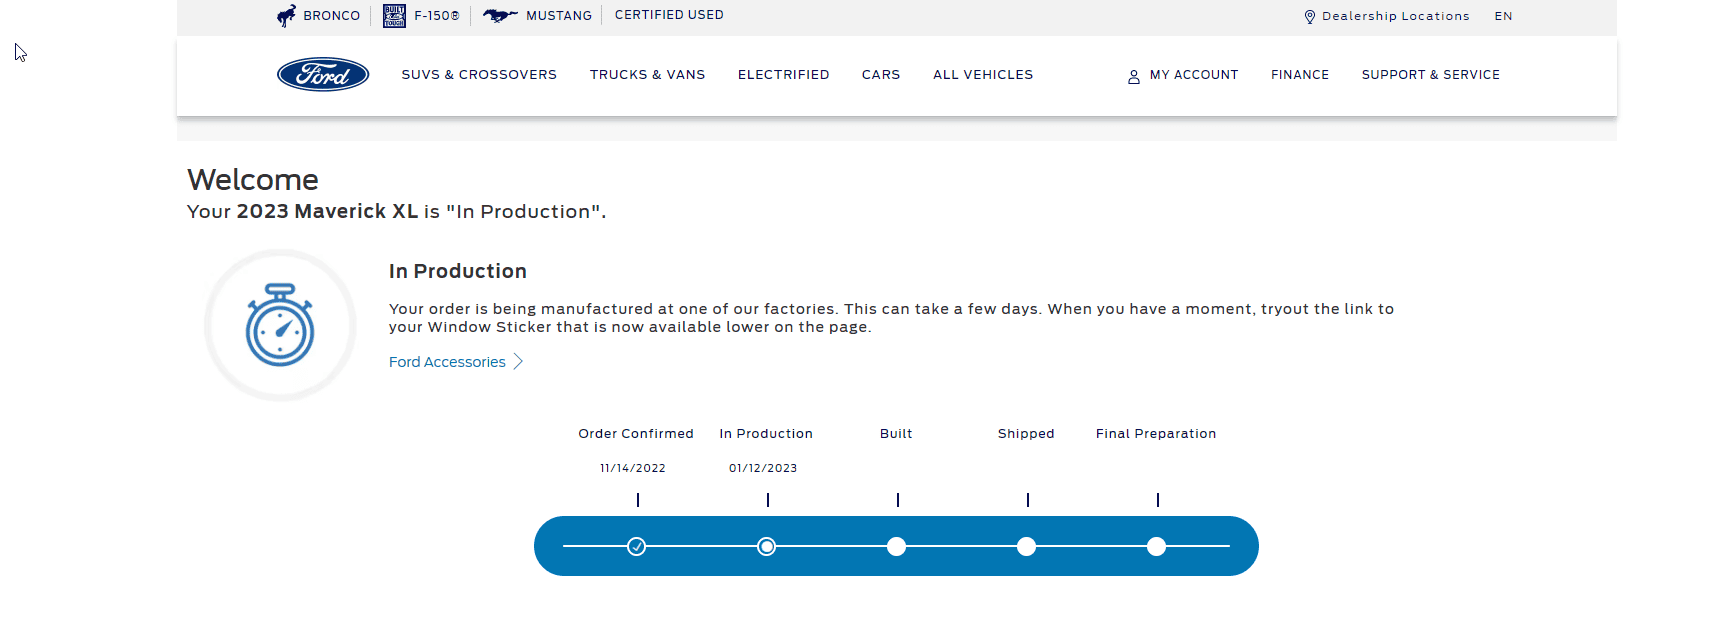This screenshot has width=1711, height=628.
Task: Click the Shipped progress dot
Action: [1027, 546]
